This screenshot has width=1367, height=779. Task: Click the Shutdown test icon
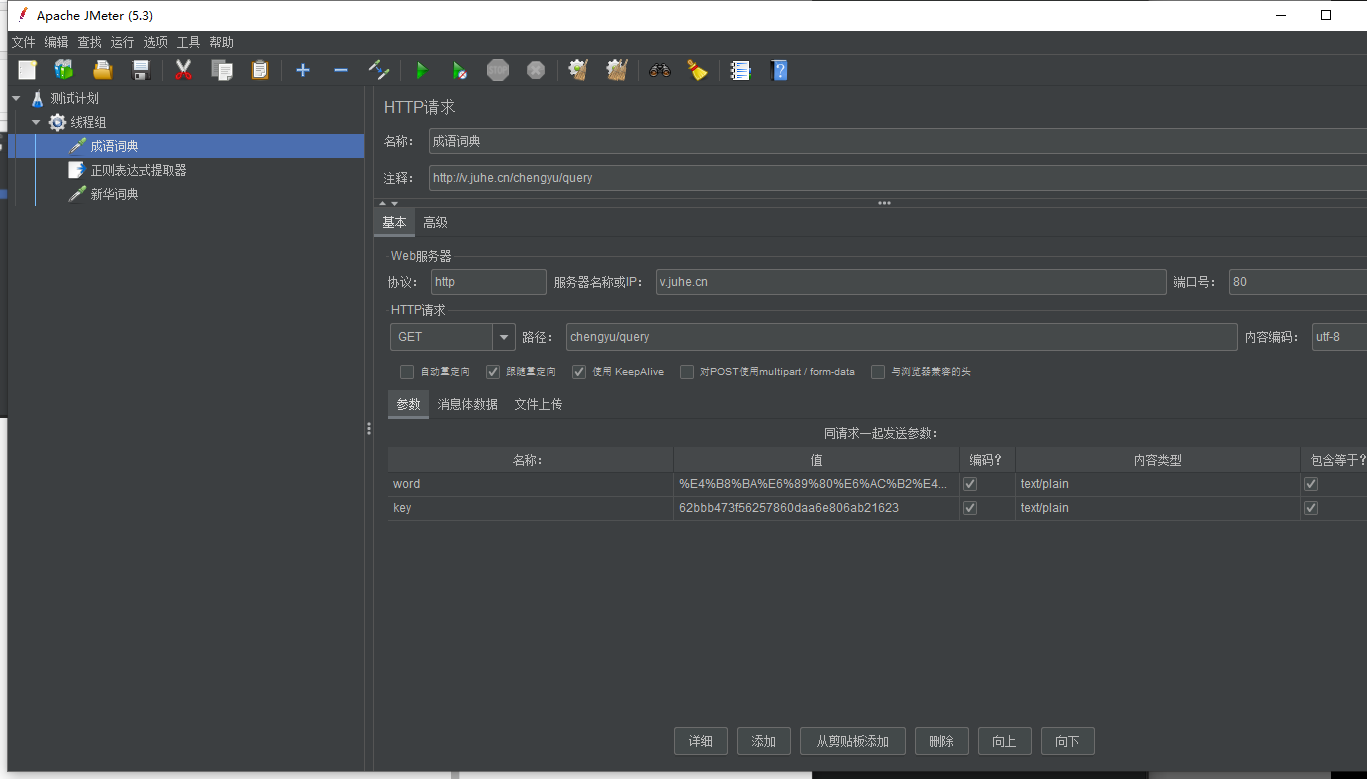pyautogui.click(x=536, y=70)
